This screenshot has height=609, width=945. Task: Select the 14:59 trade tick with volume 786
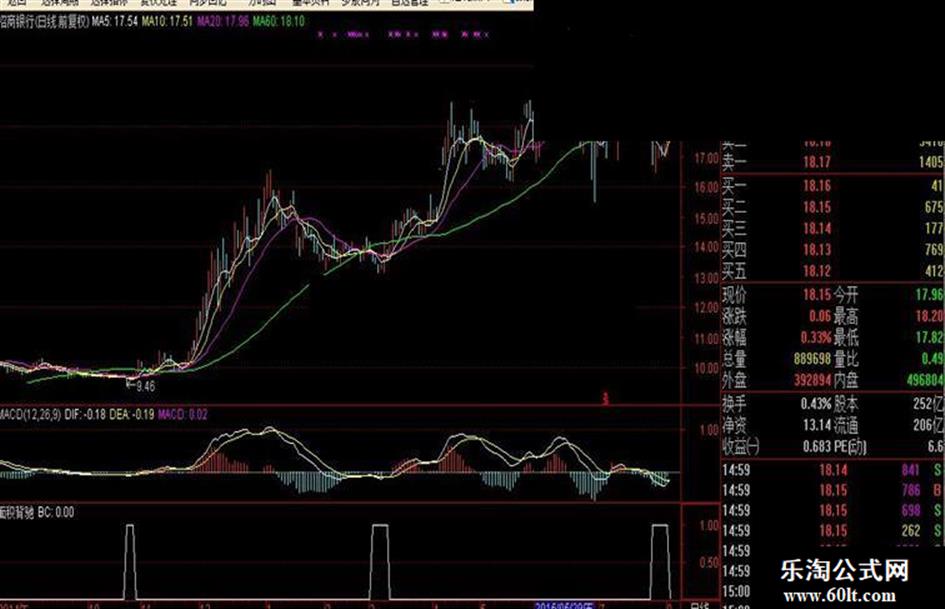click(832, 490)
